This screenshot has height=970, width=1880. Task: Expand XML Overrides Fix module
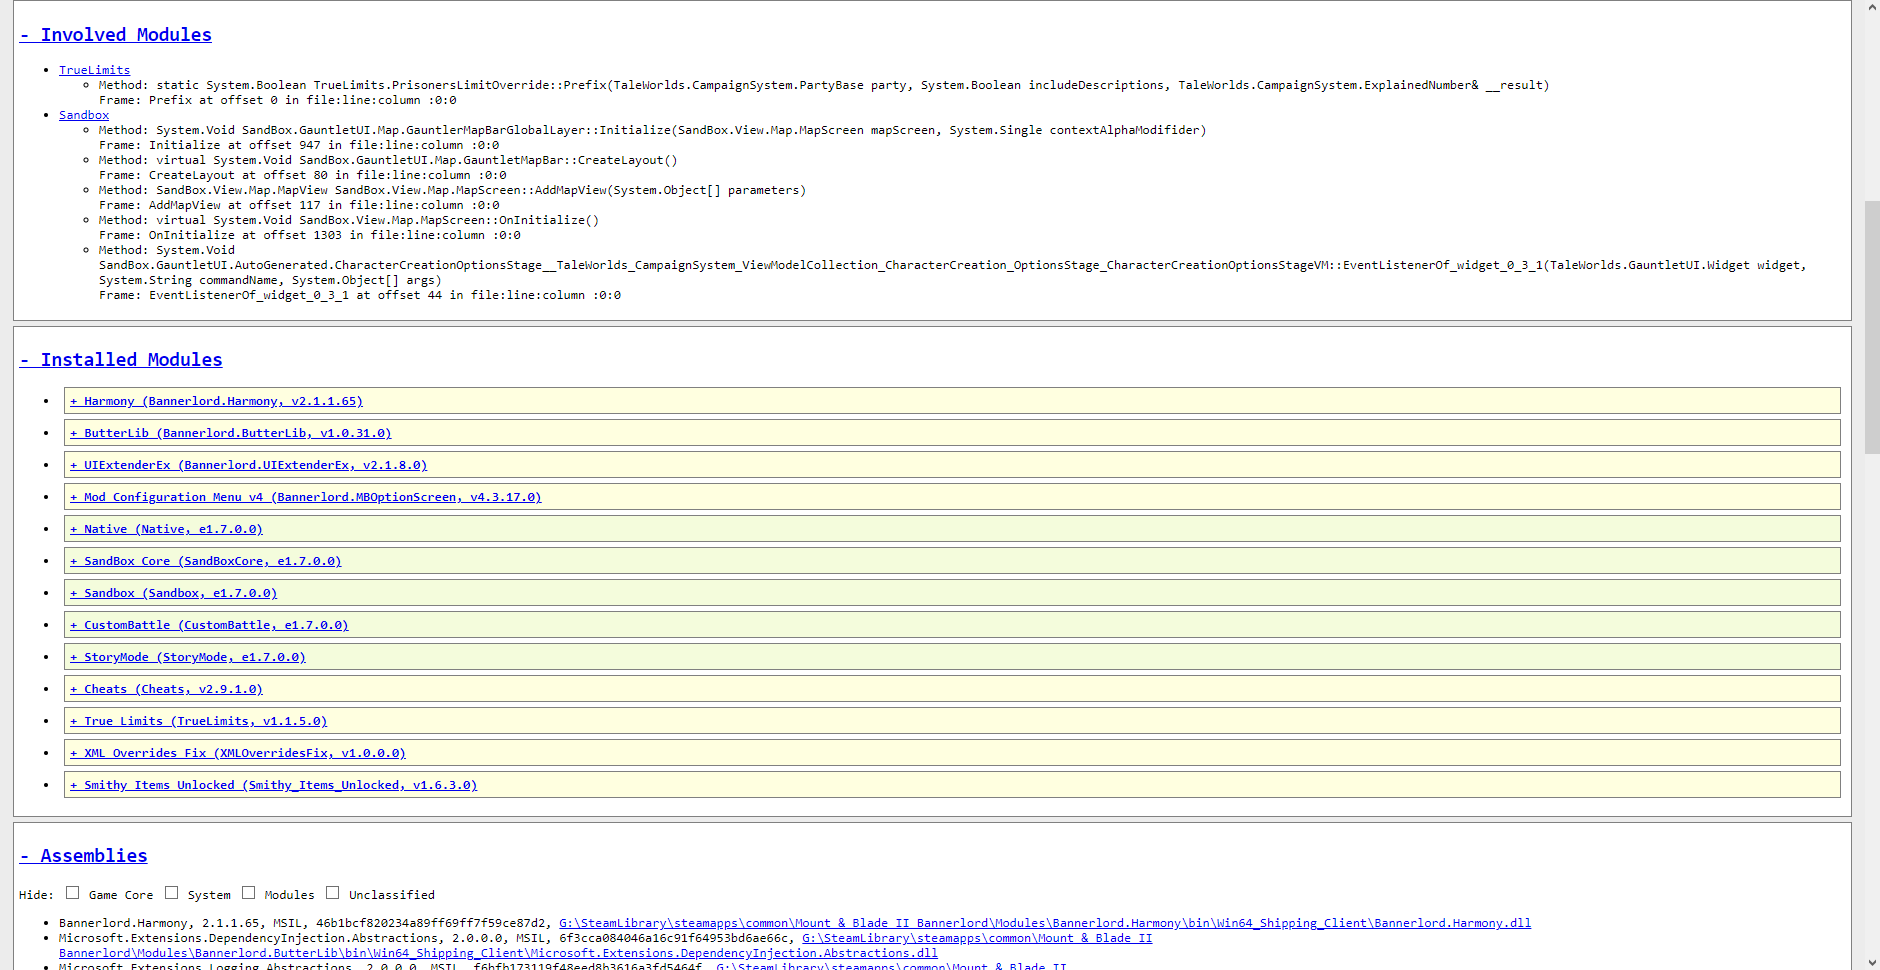pyautogui.click(x=238, y=753)
